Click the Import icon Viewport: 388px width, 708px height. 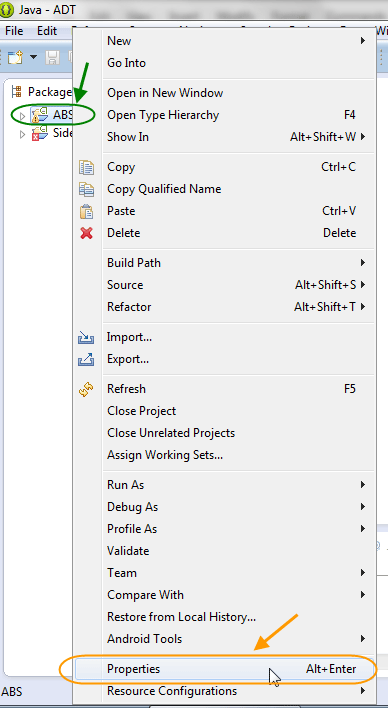[86, 337]
